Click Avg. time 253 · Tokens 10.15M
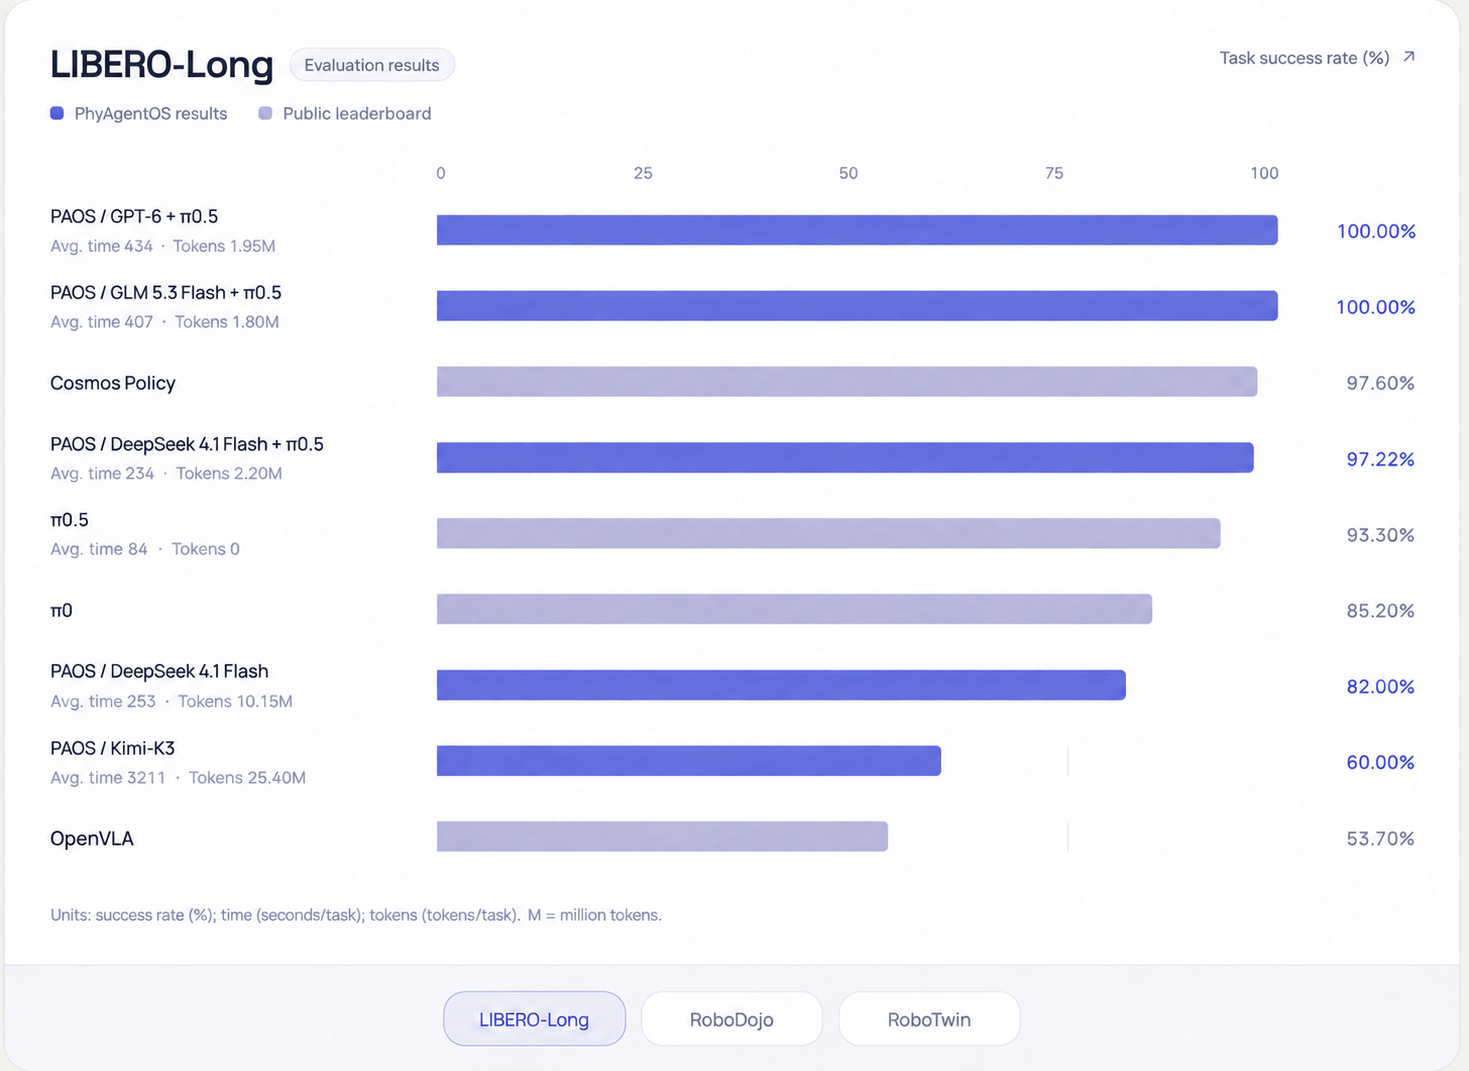 coord(171,701)
